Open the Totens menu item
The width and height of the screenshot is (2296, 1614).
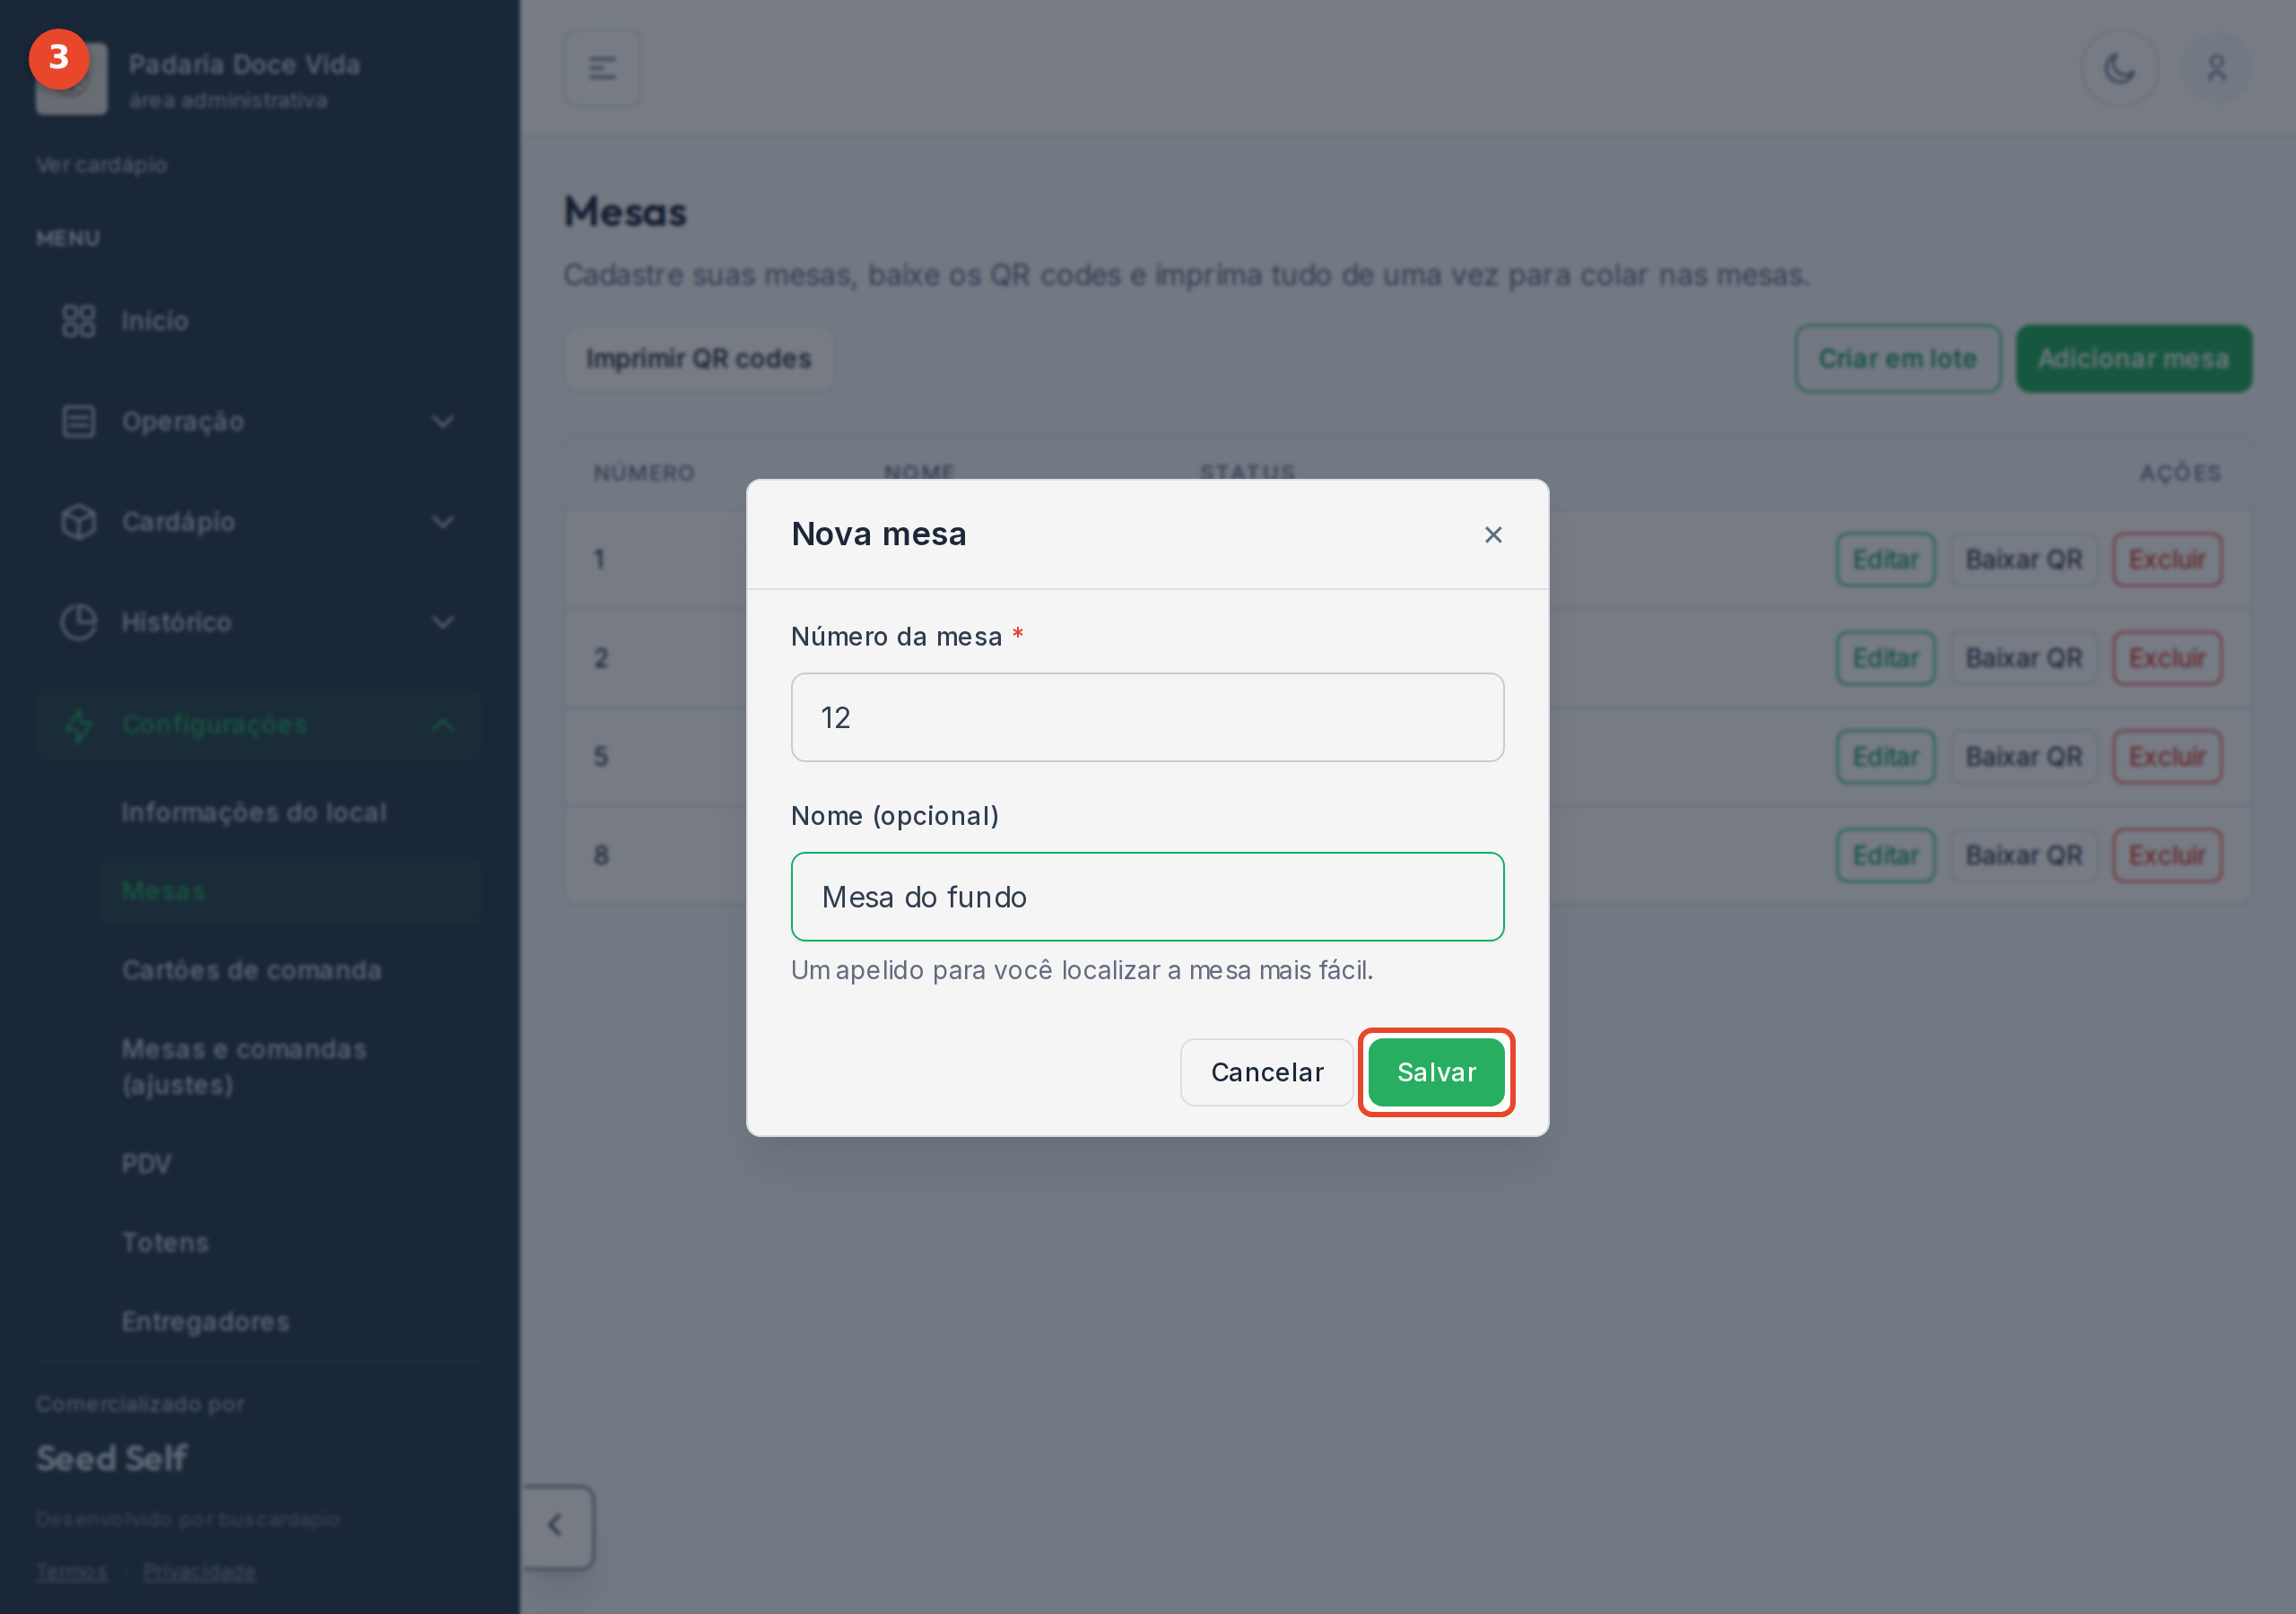[x=166, y=1243]
